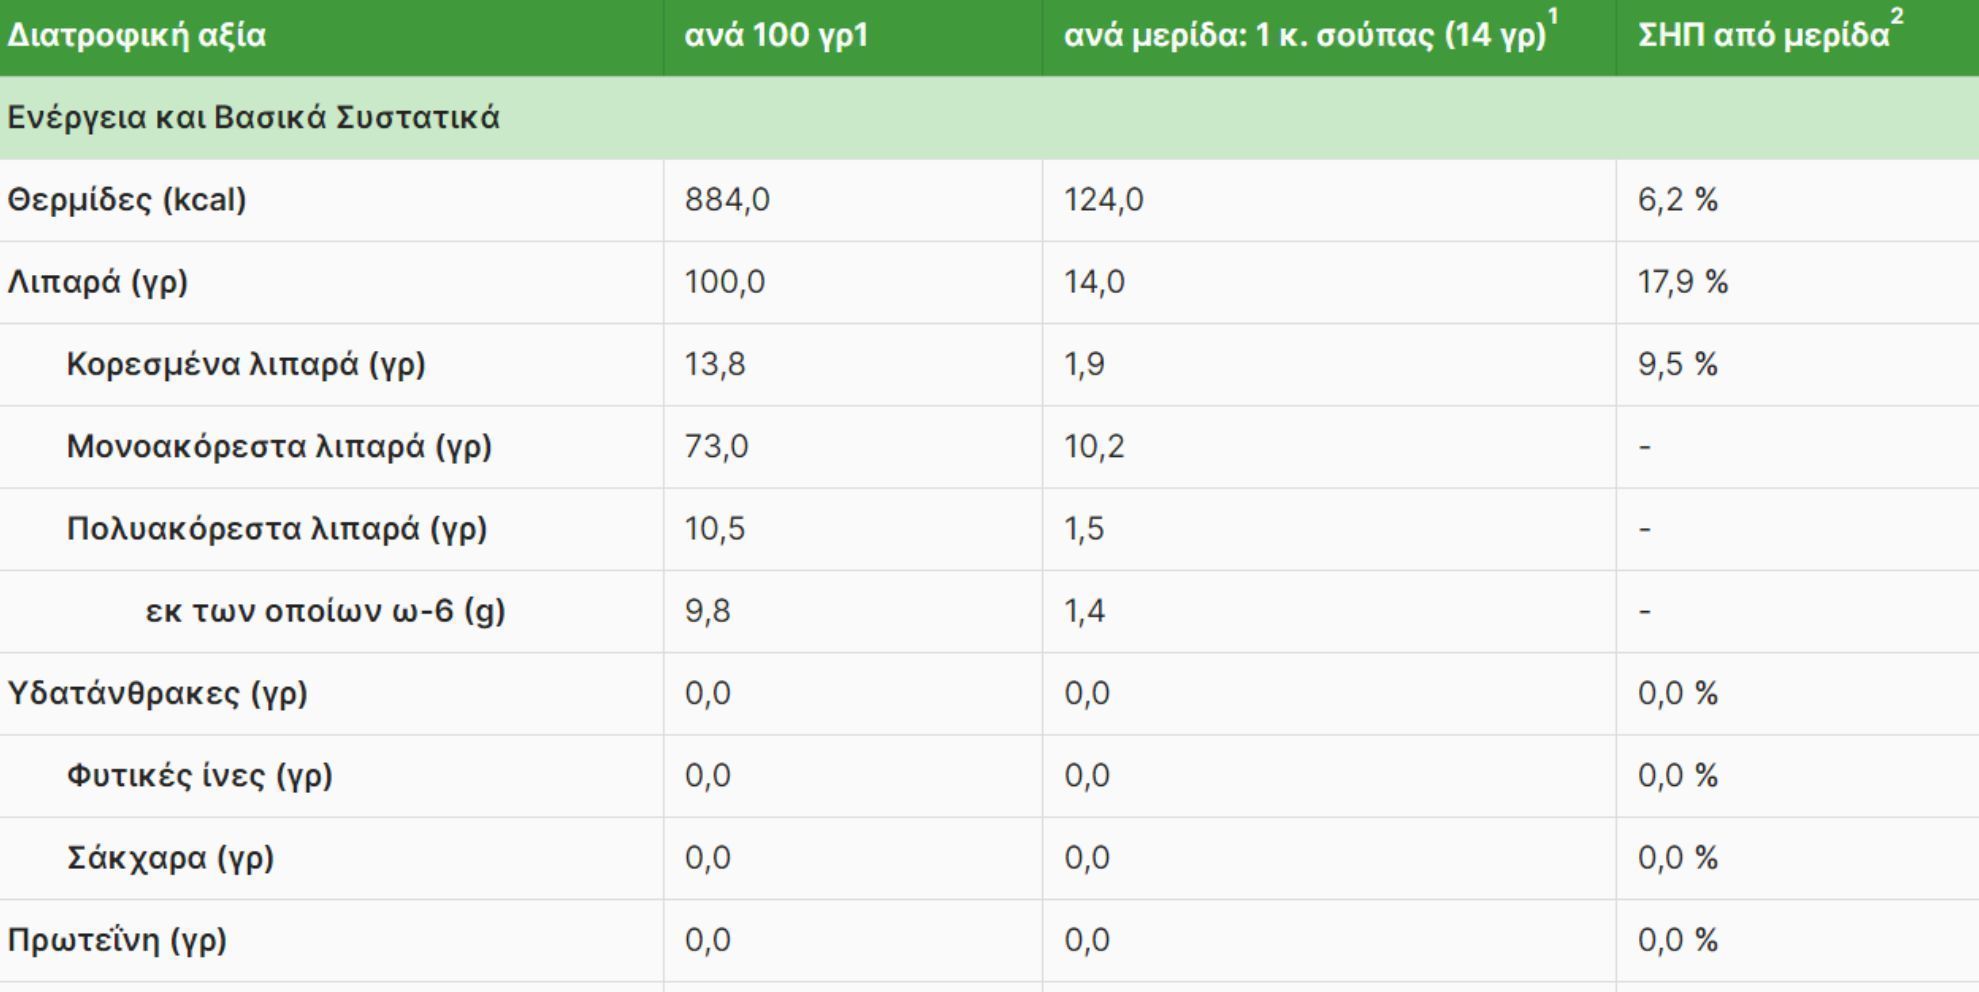Click the 6,2 % daily intake value
This screenshot has height=992, width=1979.
(x=1677, y=200)
